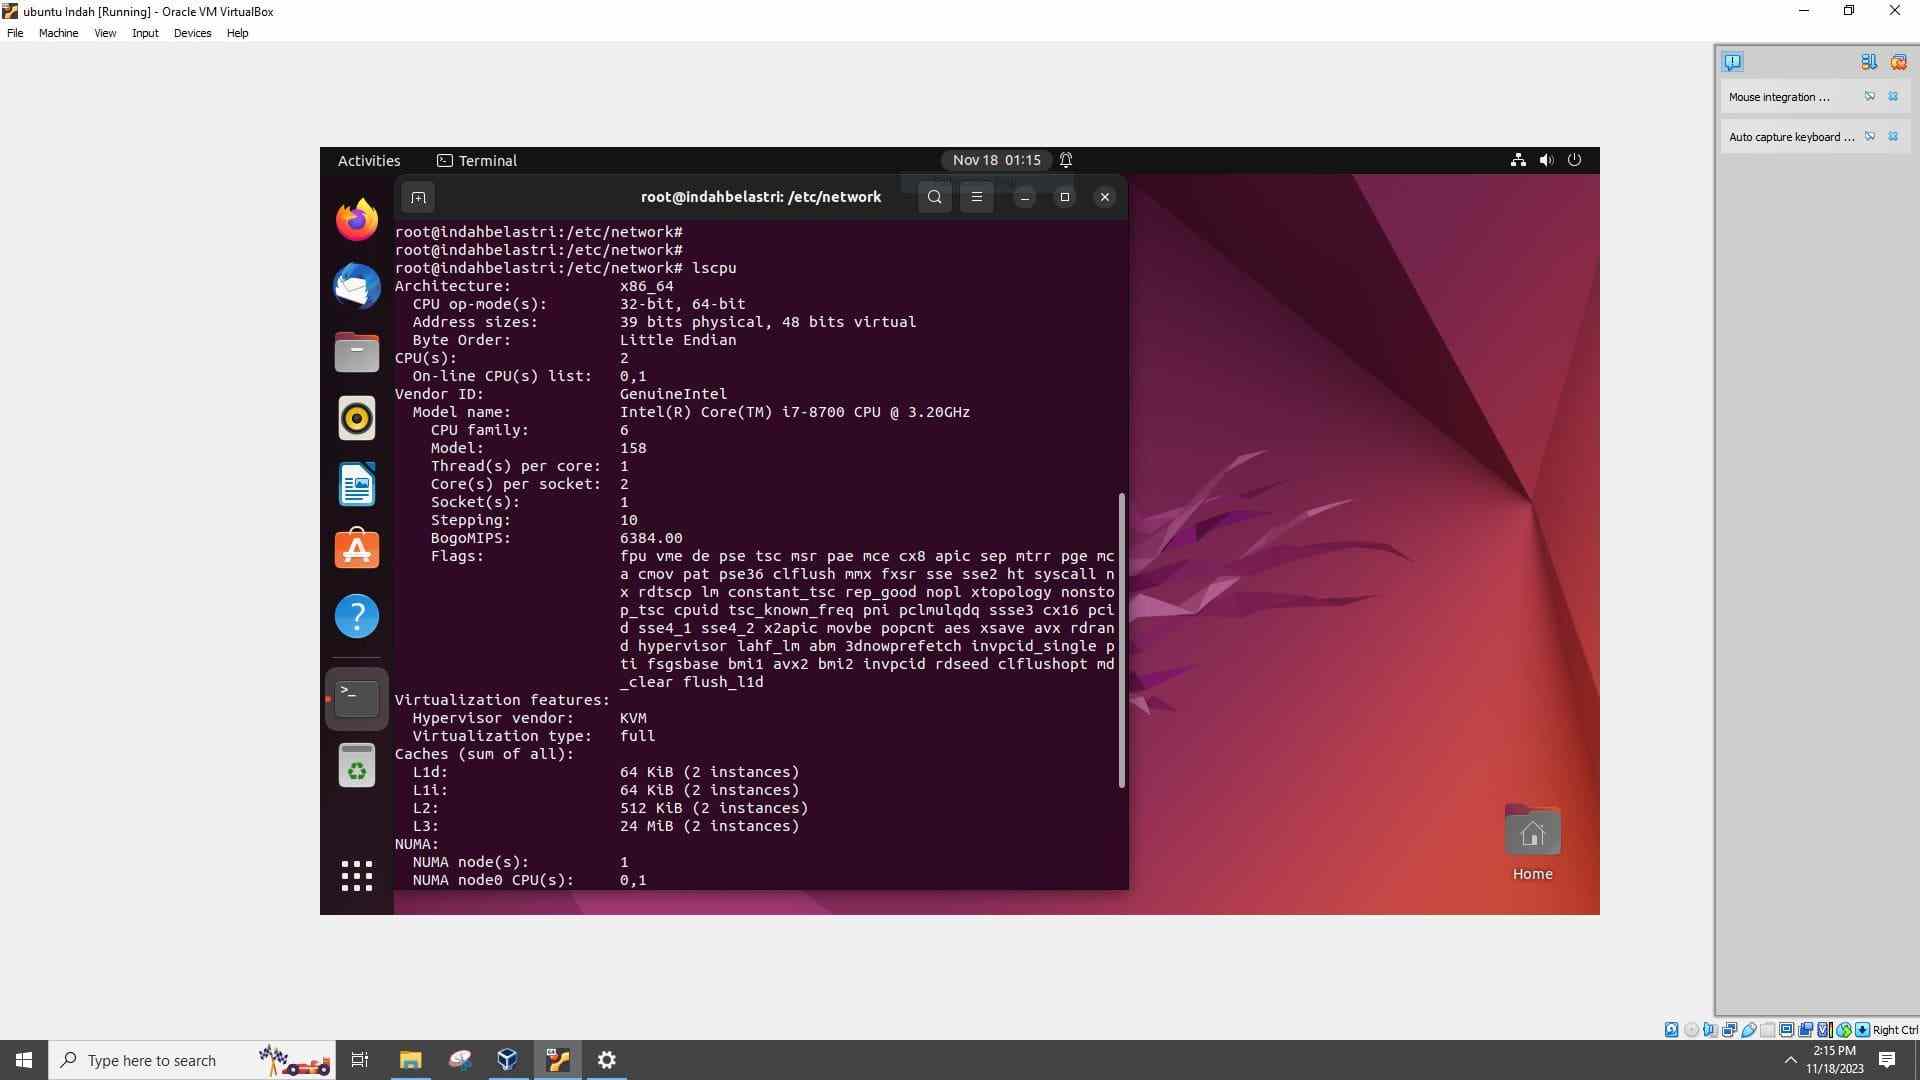Add a new terminal tab
Image resolution: width=1920 pixels, height=1080 pixels.
[418, 197]
